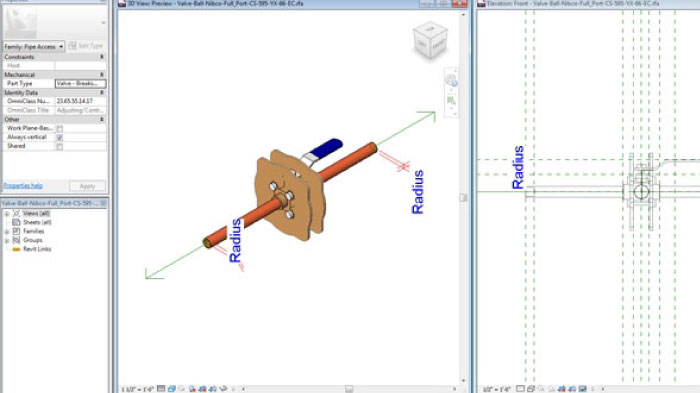Toggle crop view in Elevation view bar

click(561, 389)
